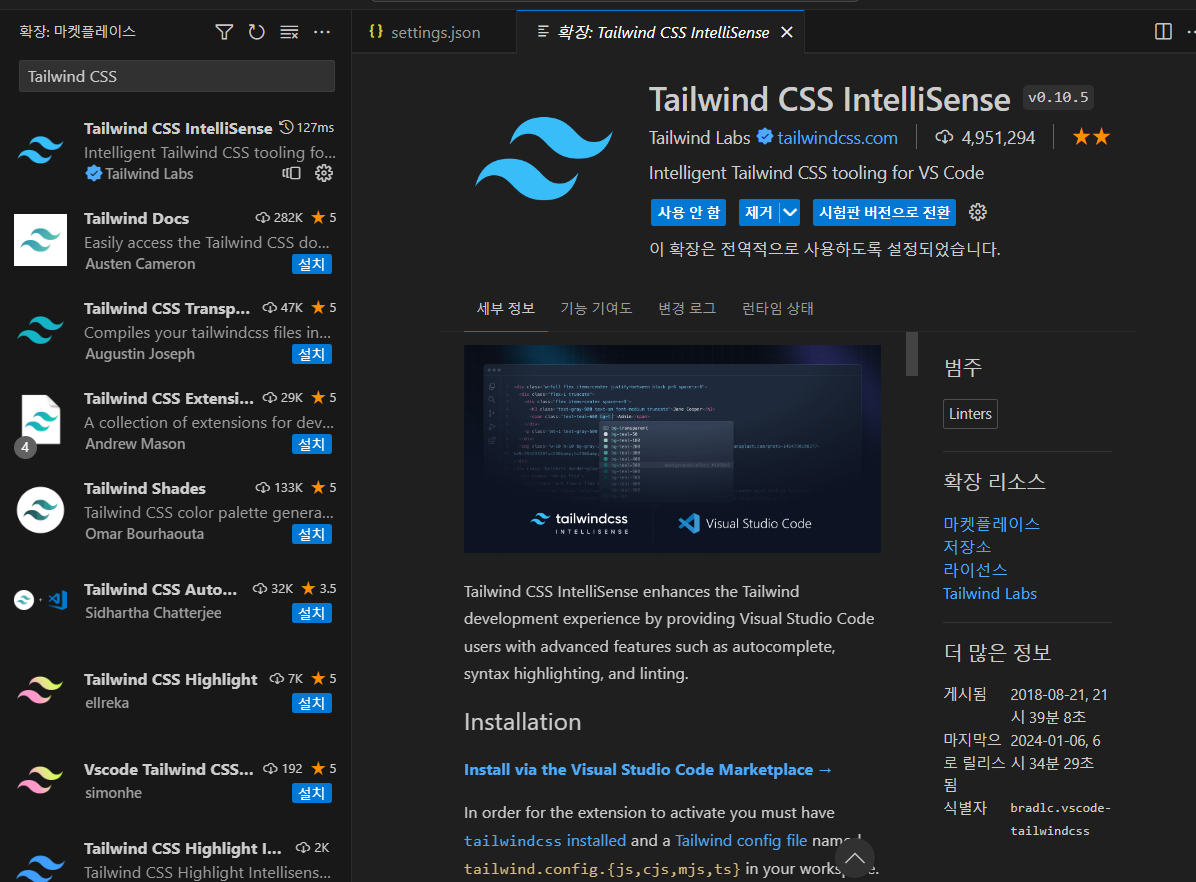Open settings gear beside pre-release button
Viewport: 1196px width, 882px height.
tap(978, 212)
